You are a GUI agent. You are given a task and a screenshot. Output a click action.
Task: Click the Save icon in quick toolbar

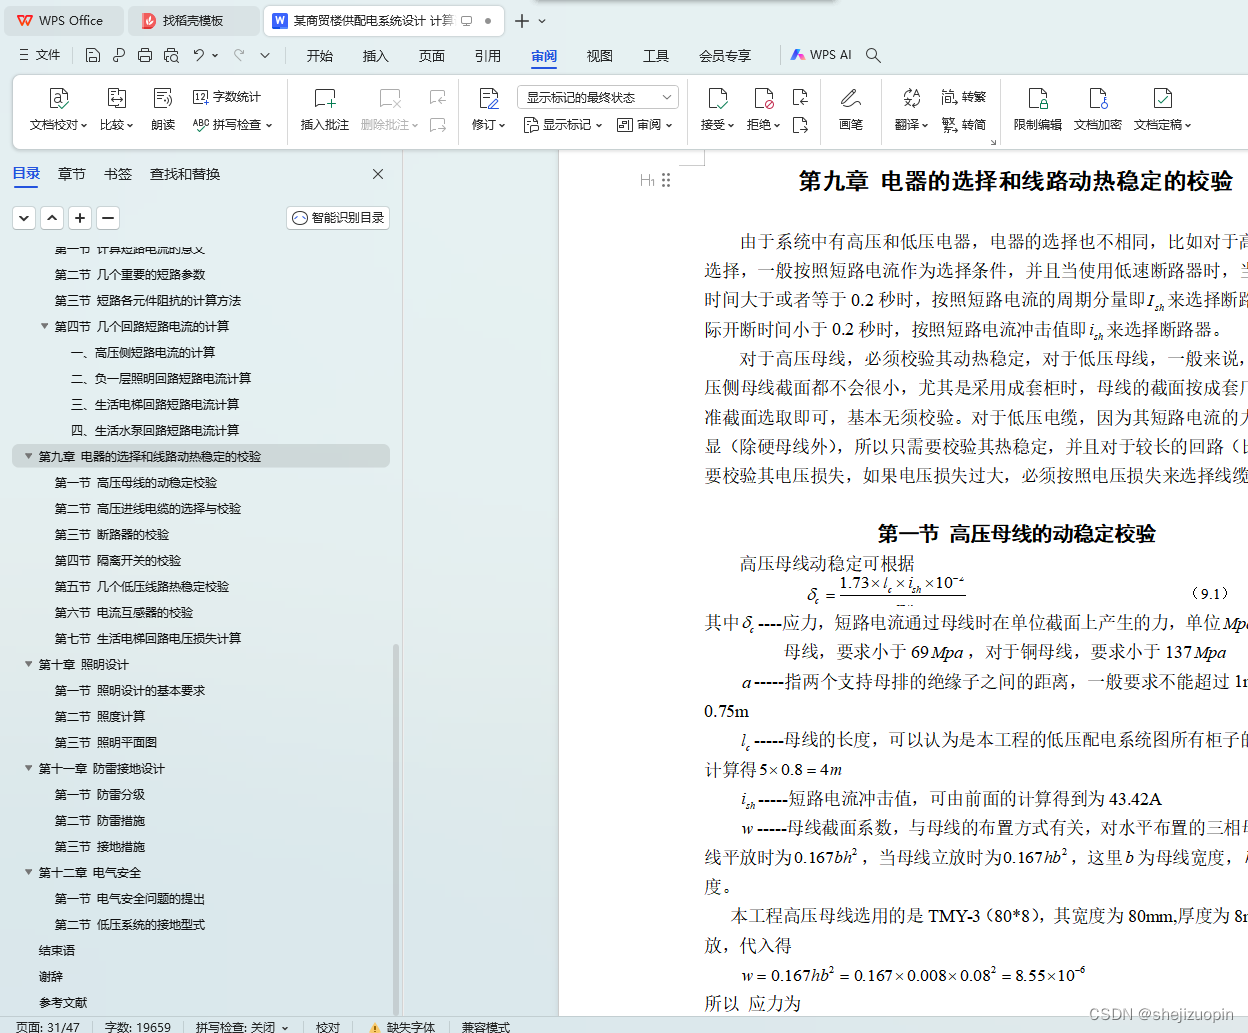coord(93,55)
